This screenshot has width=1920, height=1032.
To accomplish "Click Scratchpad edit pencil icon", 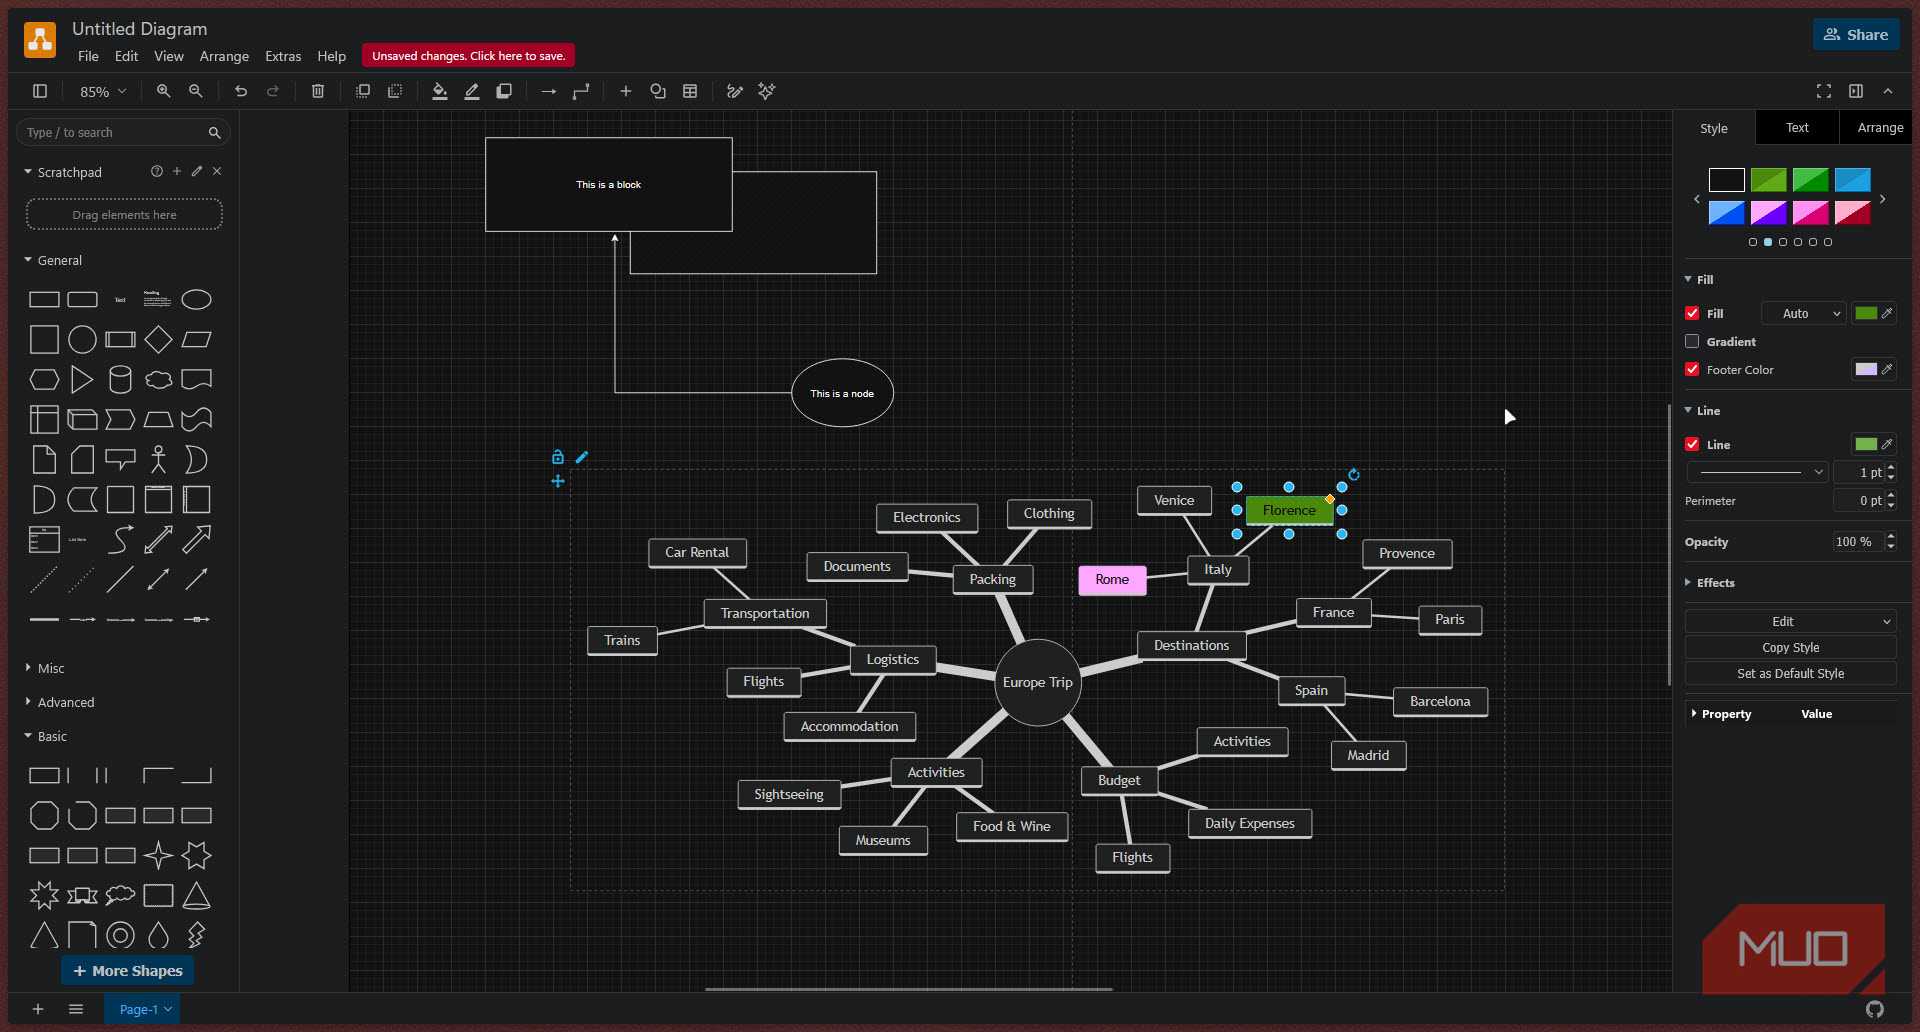I will click(197, 171).
